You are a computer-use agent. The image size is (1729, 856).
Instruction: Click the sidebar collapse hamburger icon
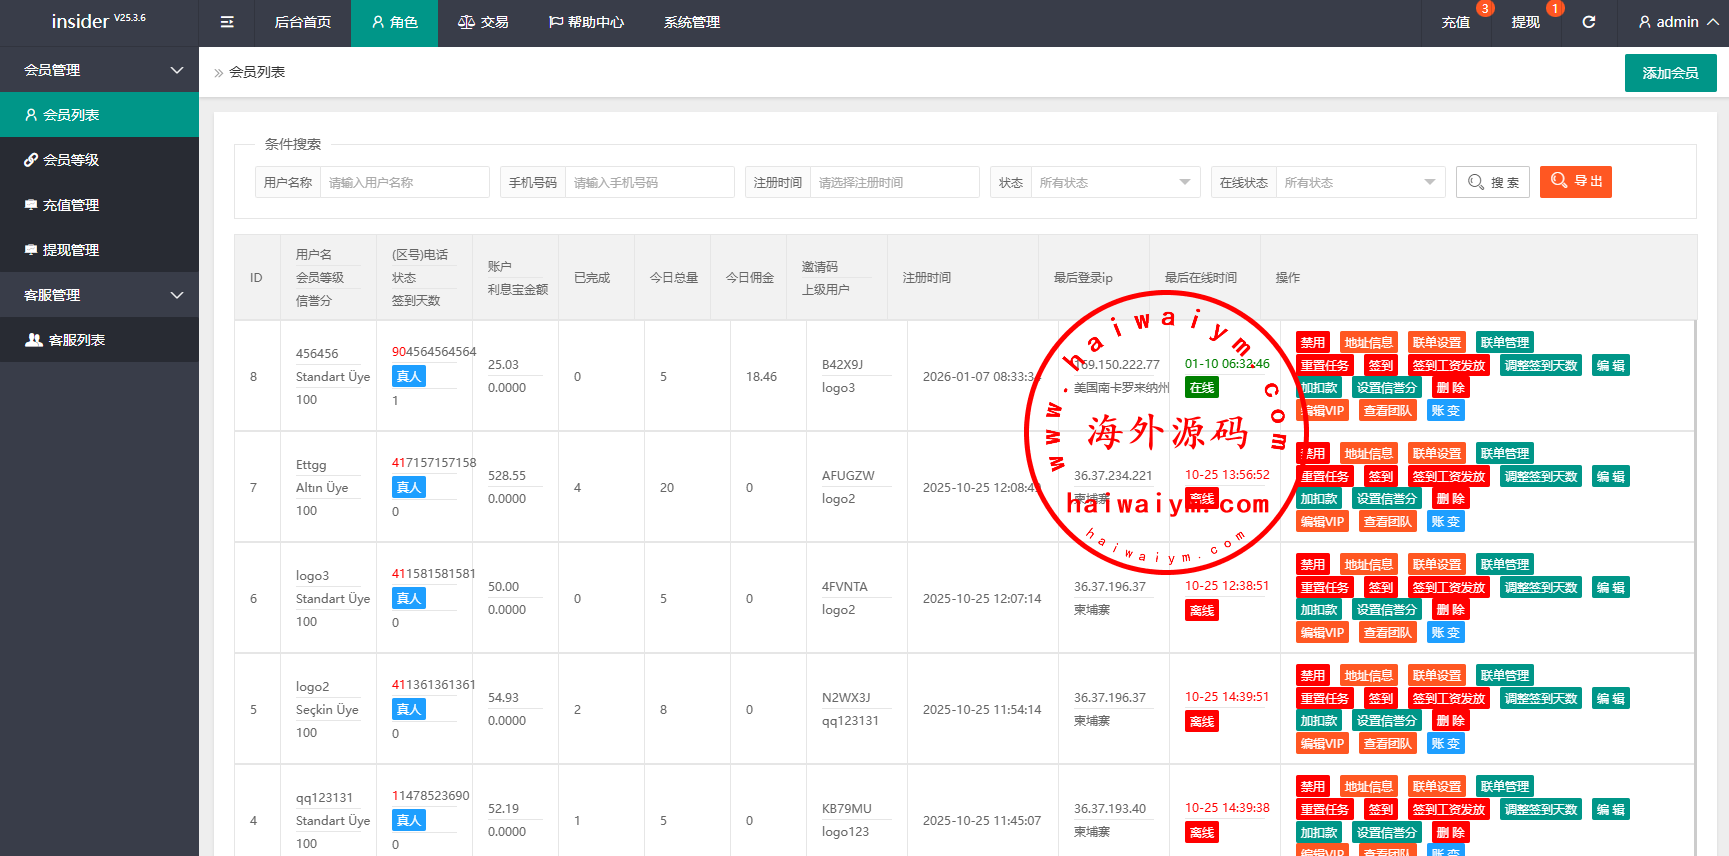tap(227, 22)
